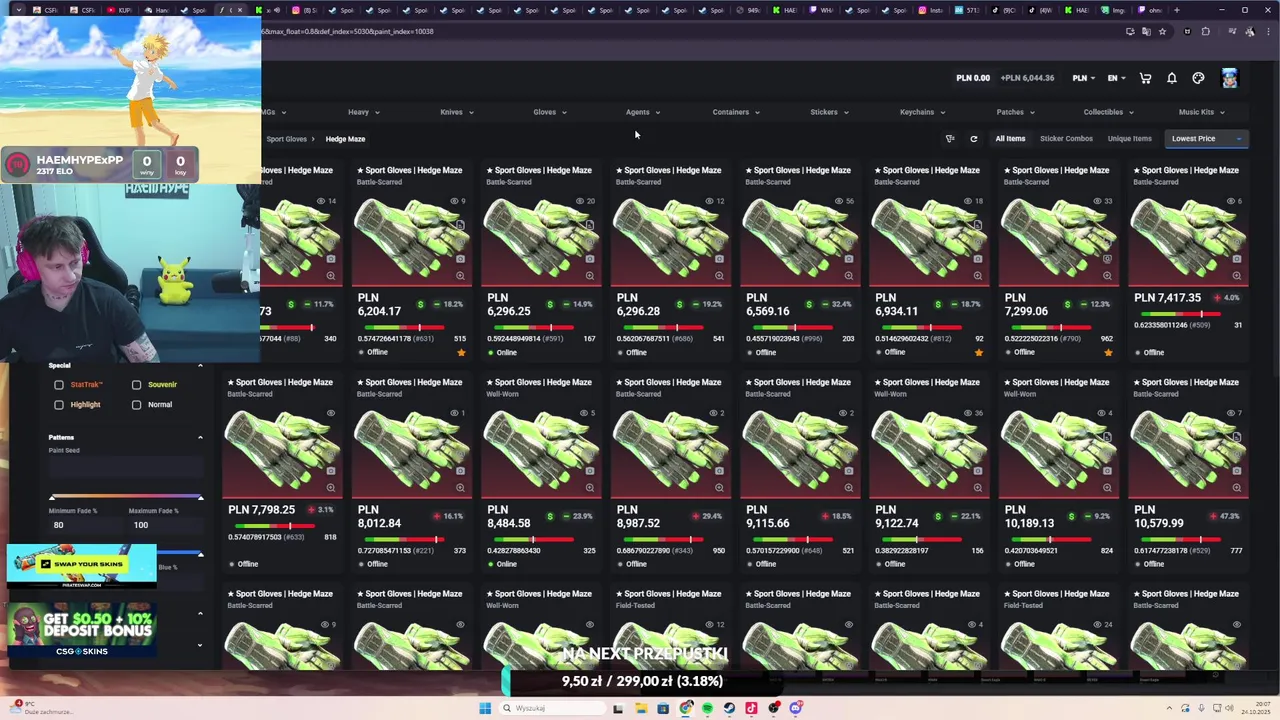This screenshot has height=720, width=1280.
Task: Toggle favorite star on PLN 6,204.17 listing
Action: click(461, 352)
